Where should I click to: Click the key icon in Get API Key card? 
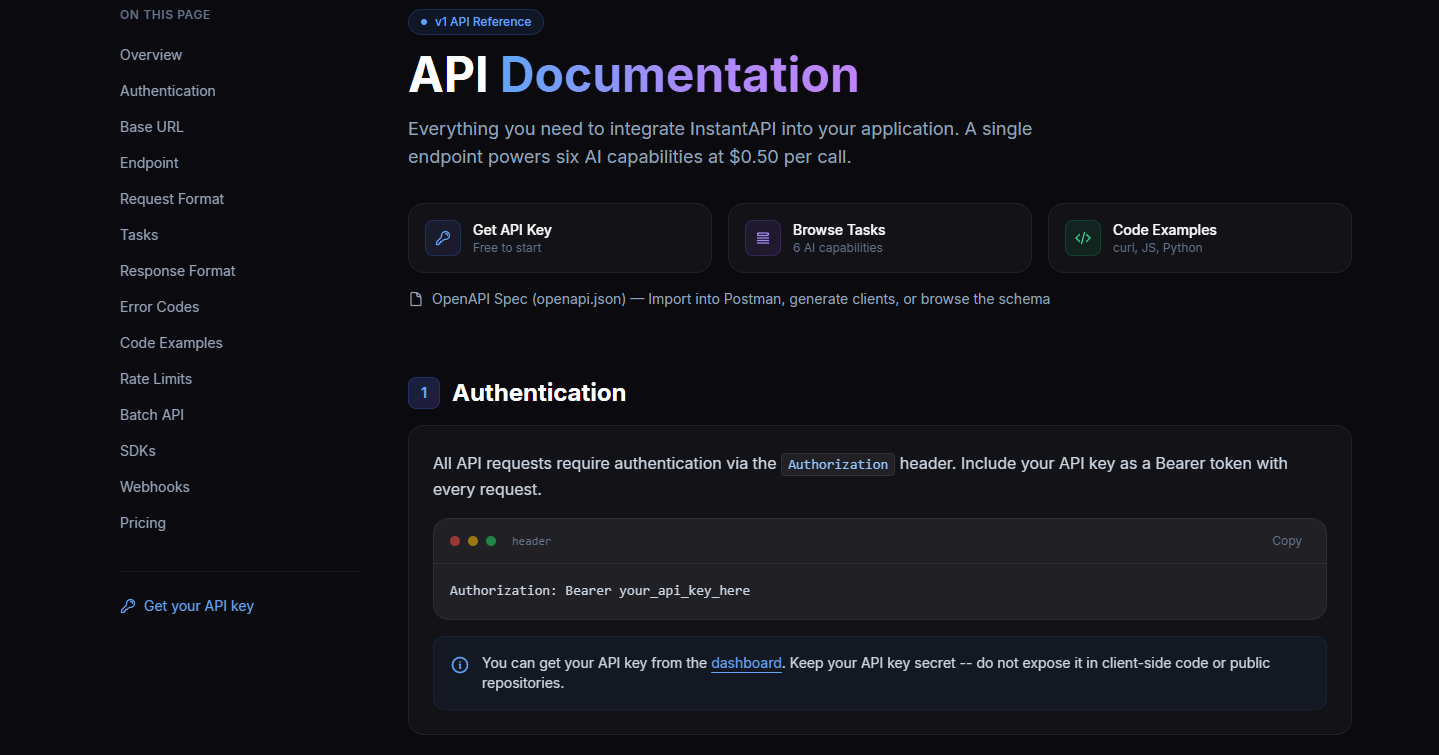(x=443, y=238)
